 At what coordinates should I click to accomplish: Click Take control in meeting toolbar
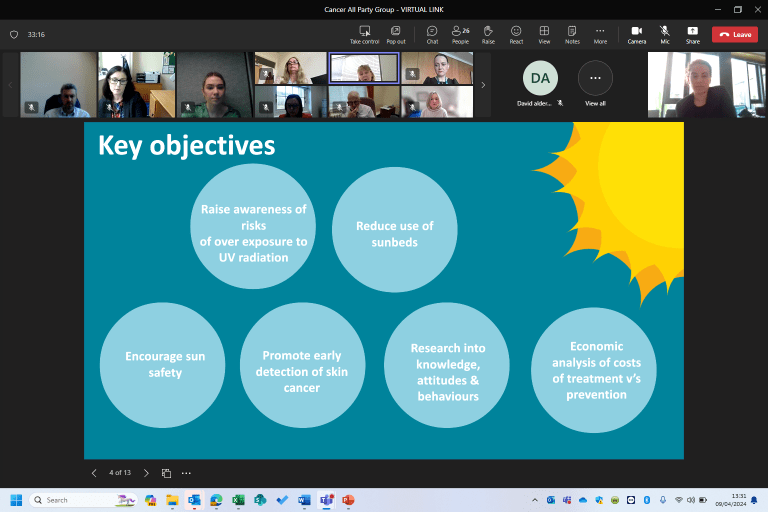coord(364,35)
